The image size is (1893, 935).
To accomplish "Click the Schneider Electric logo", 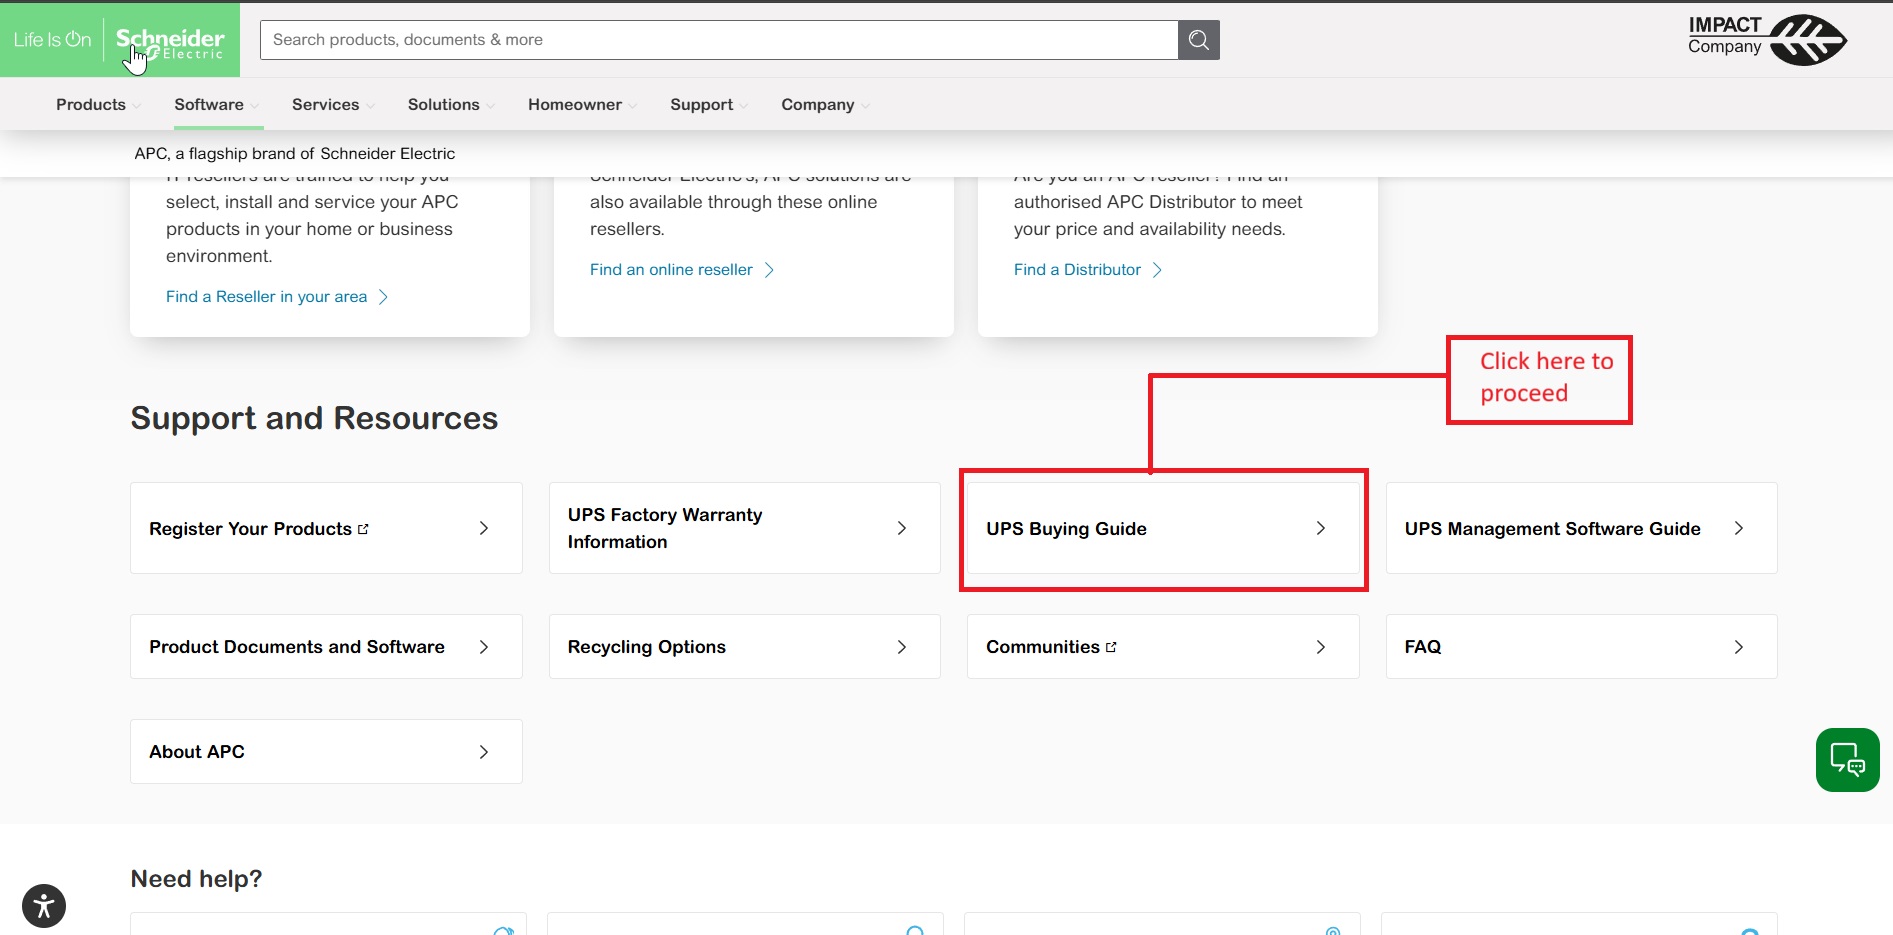I will 170,43.
